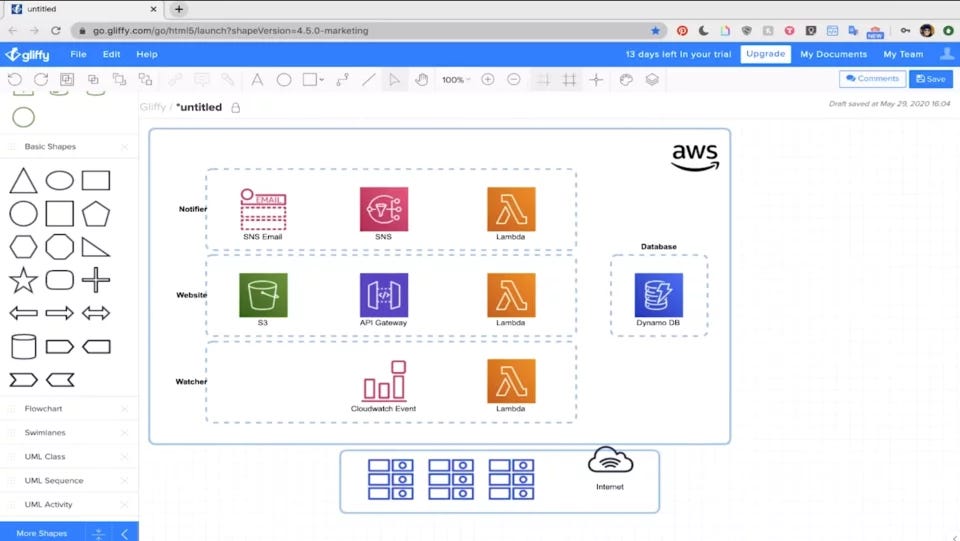Open My Team link
Image resolution: width=960 pixels, height=541 pixels.
coord(903,54)
